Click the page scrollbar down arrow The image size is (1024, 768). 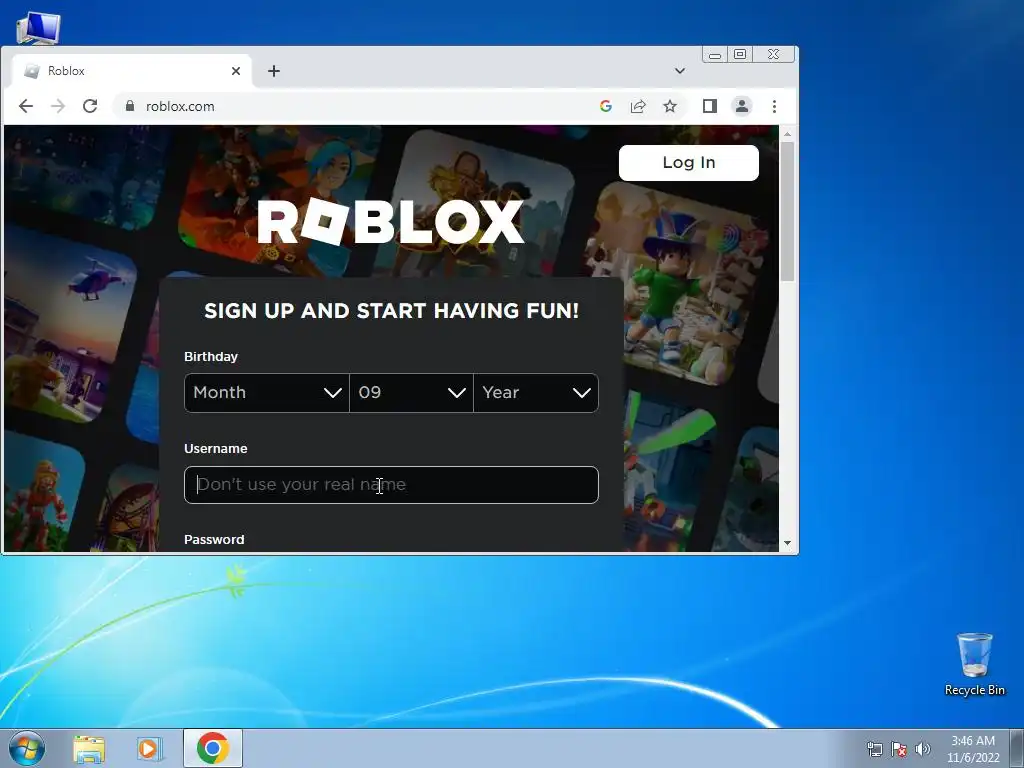787,543
